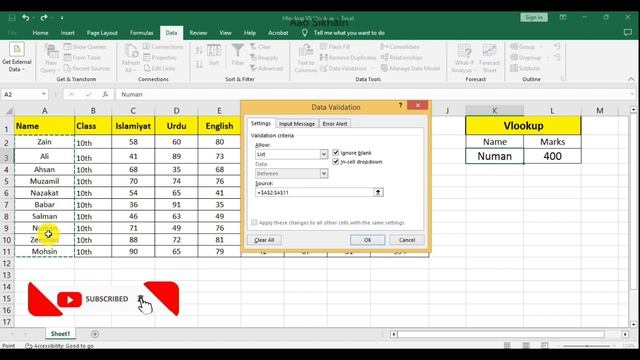This screenshot has height=360, width=640.
Task: Select cell A11 with Mohsin
Action: pyautogui.click(x=44, y=251)
